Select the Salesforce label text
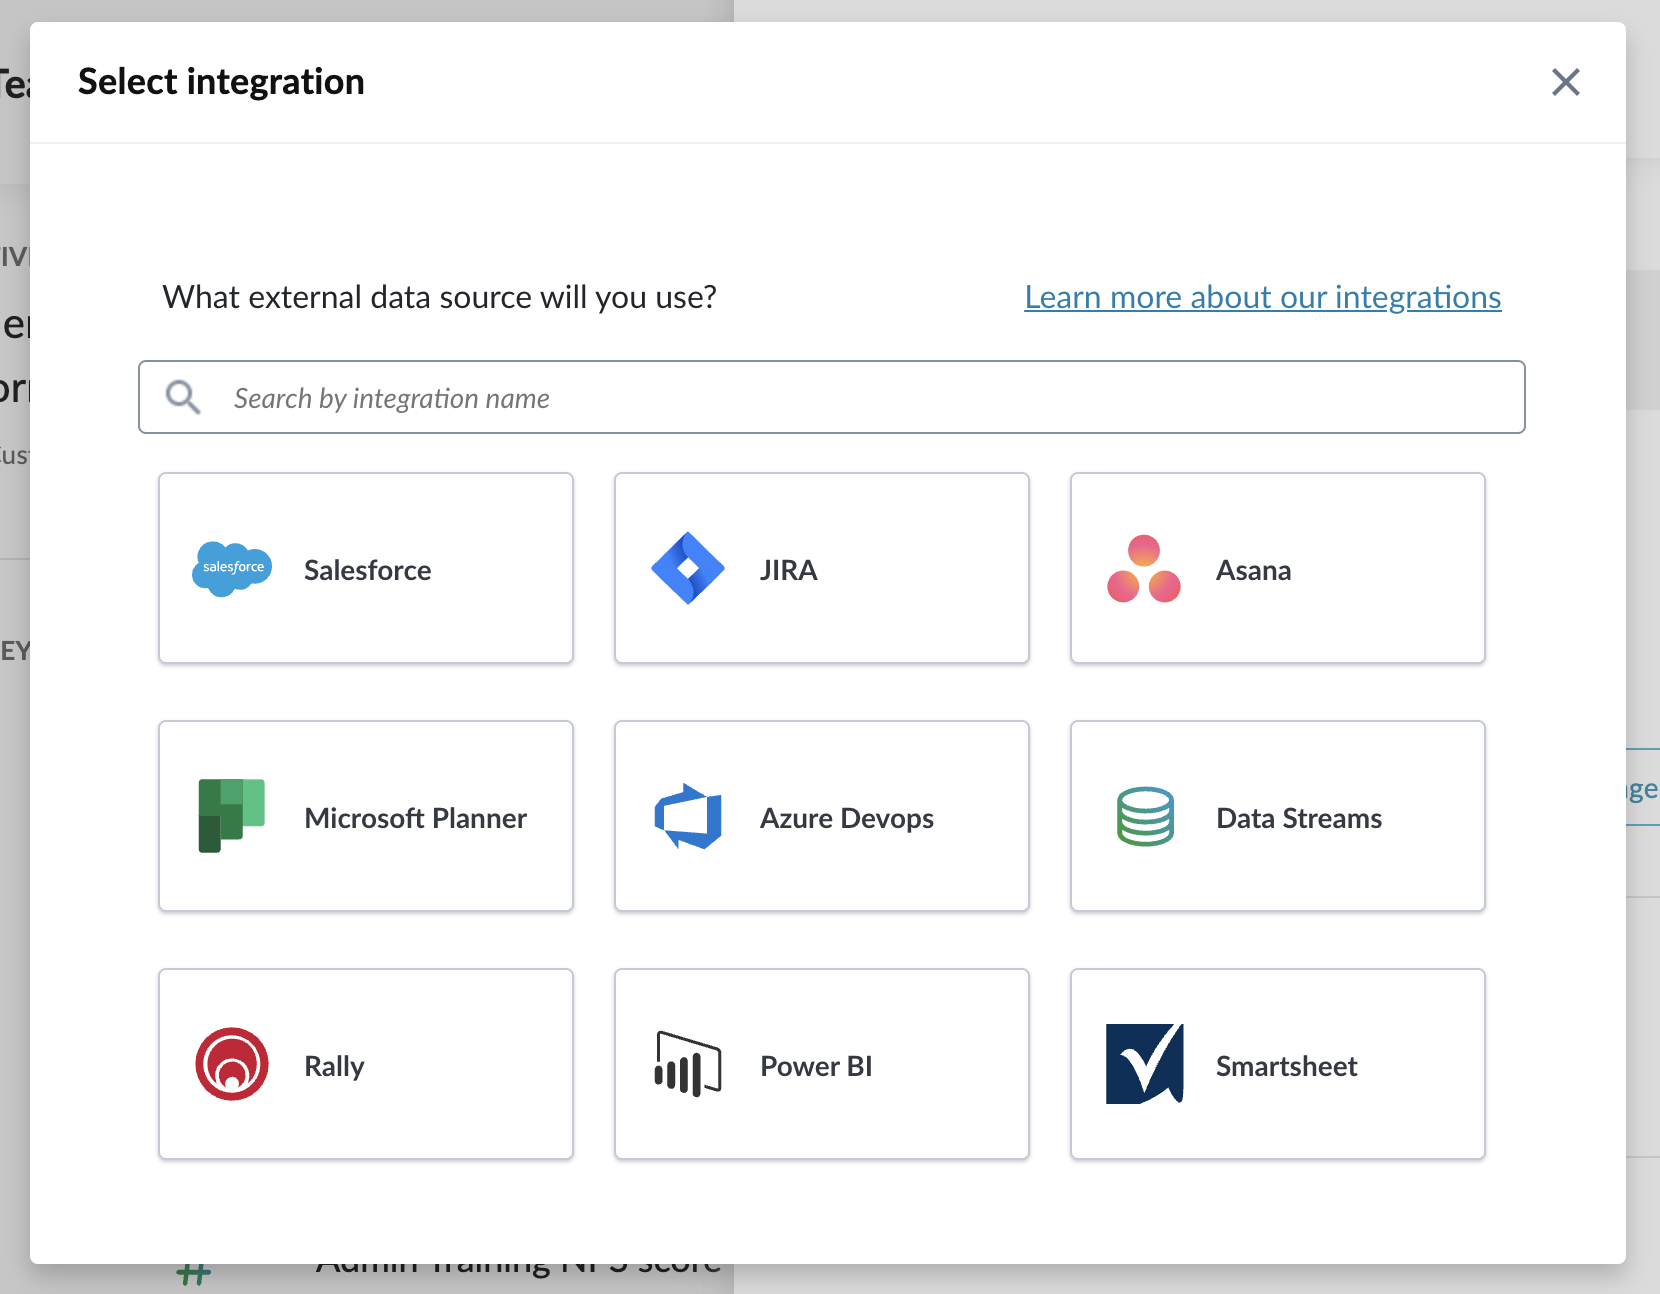Screen dimensions: 1660x1294 coord(368,570)
